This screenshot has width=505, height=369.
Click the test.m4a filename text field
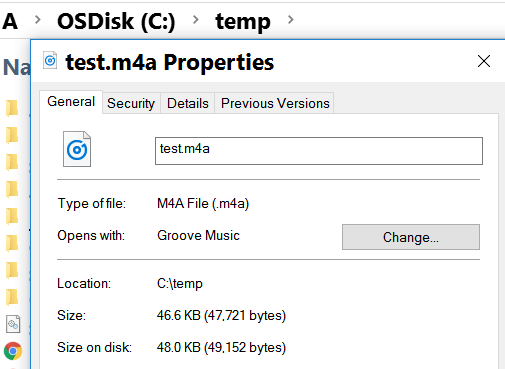click(319, 151)
